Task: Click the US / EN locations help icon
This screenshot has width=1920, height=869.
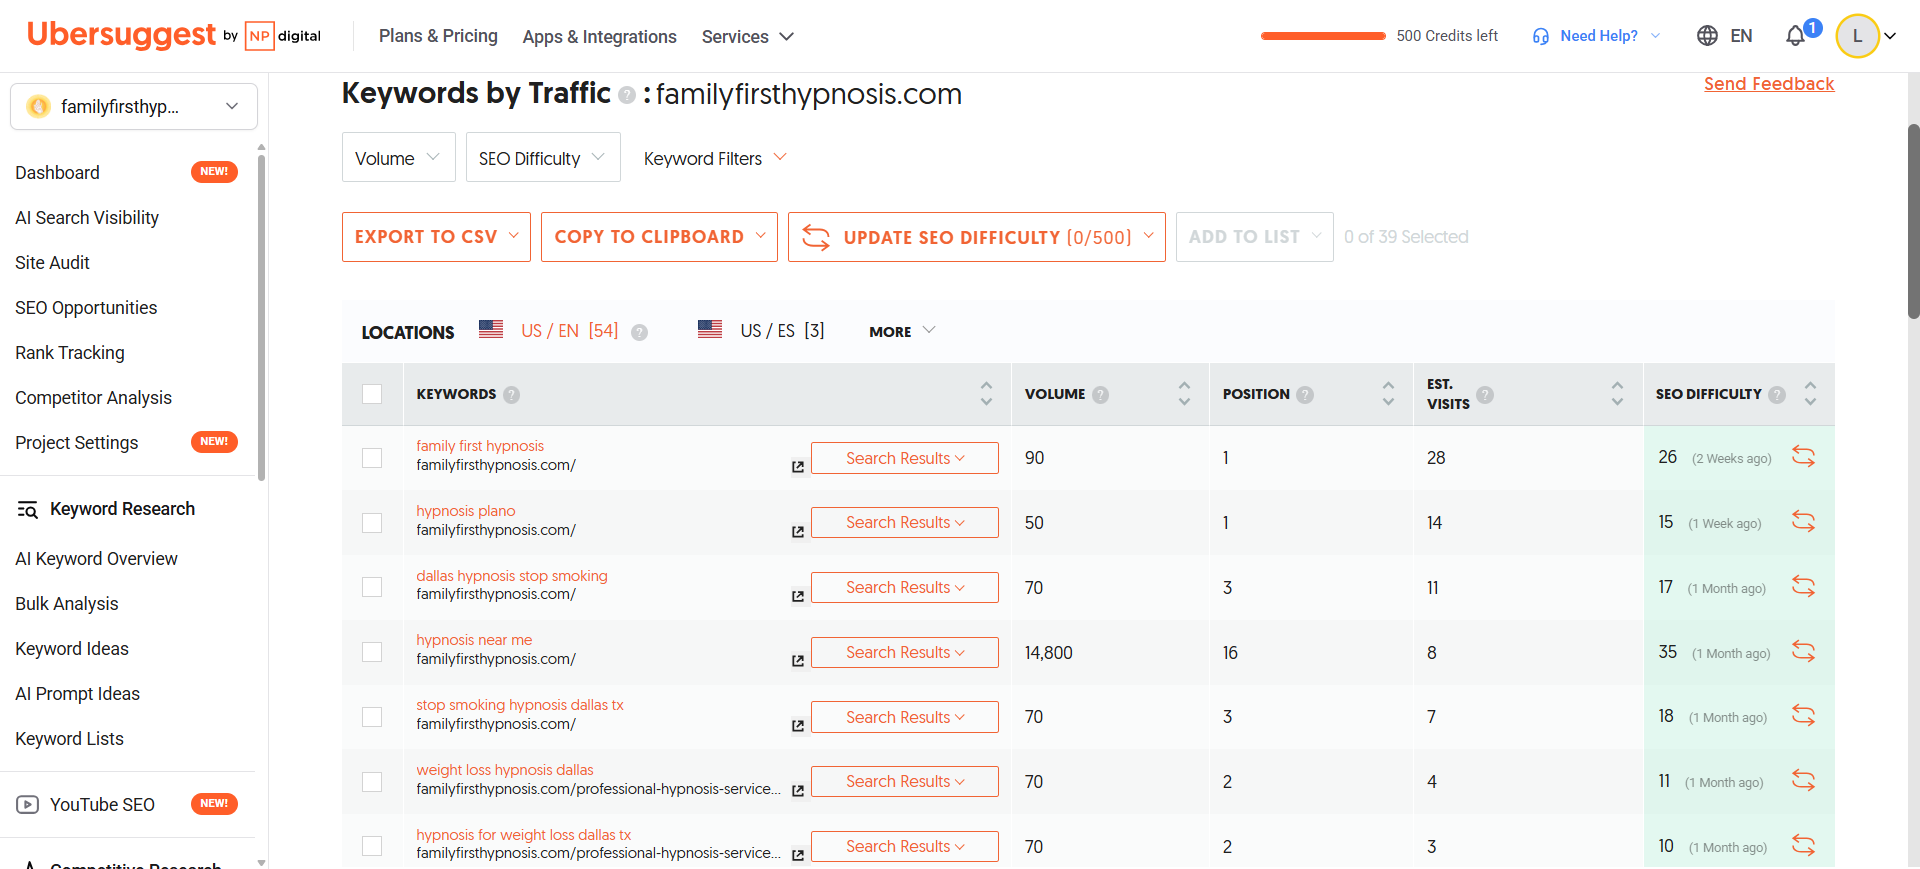Action: tap(639, 332)
